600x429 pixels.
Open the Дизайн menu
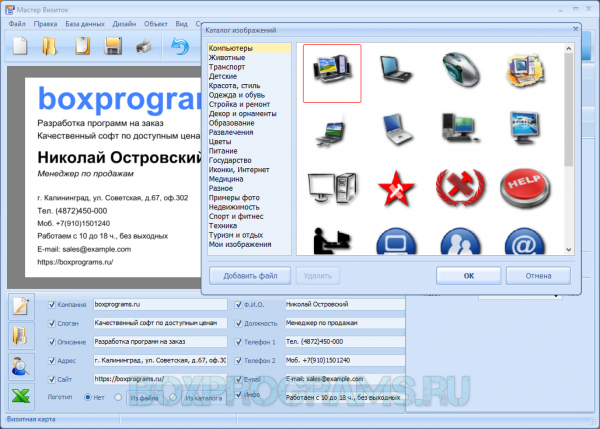click(124, 24)
